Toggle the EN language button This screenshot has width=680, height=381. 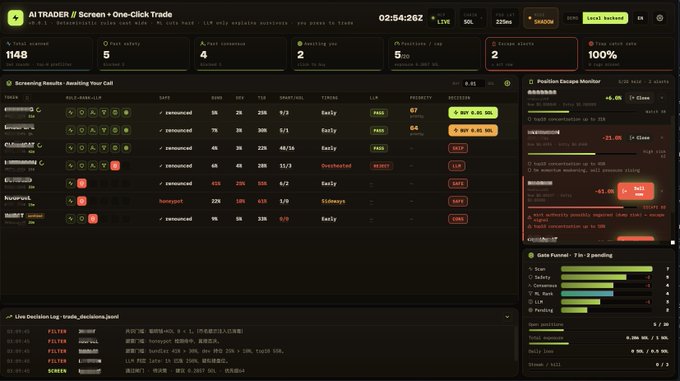(x=640, y=18)
